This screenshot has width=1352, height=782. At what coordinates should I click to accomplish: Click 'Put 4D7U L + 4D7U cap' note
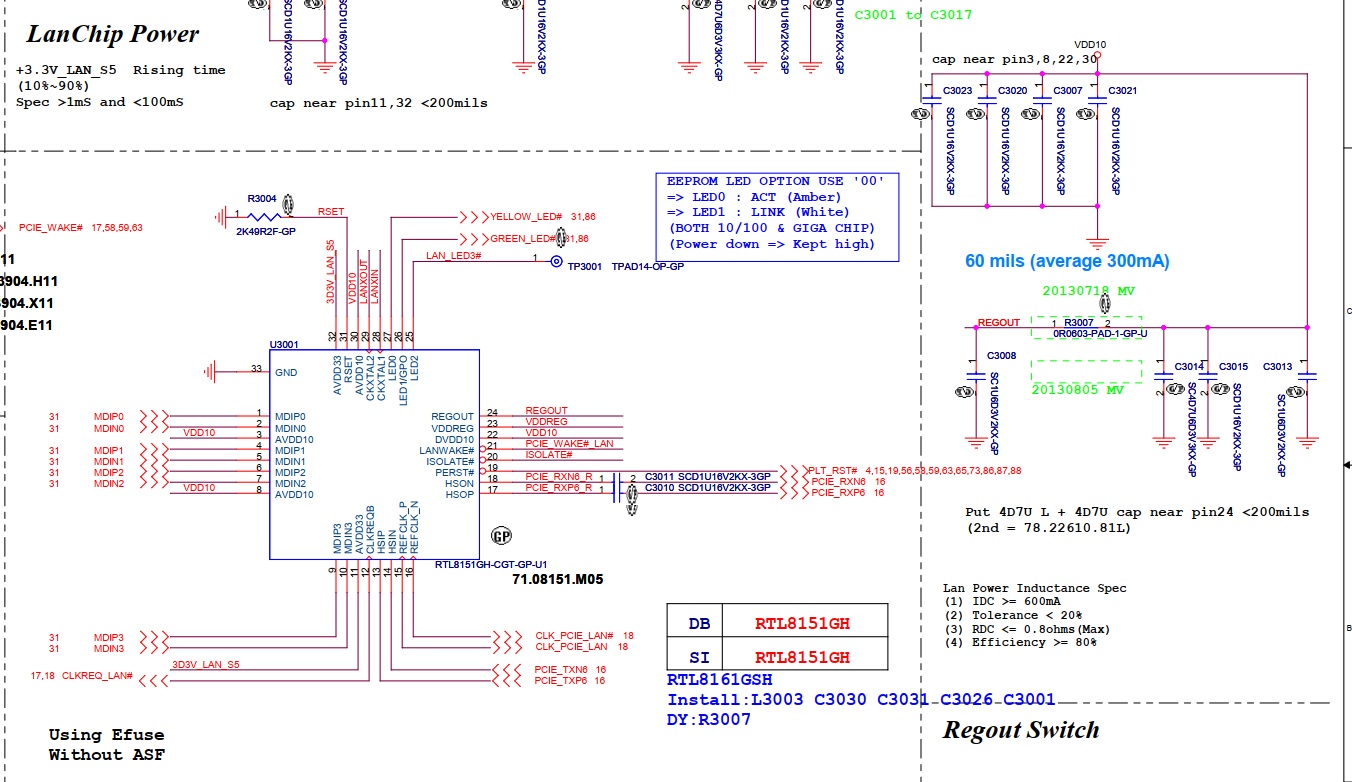coord(1137,512)
